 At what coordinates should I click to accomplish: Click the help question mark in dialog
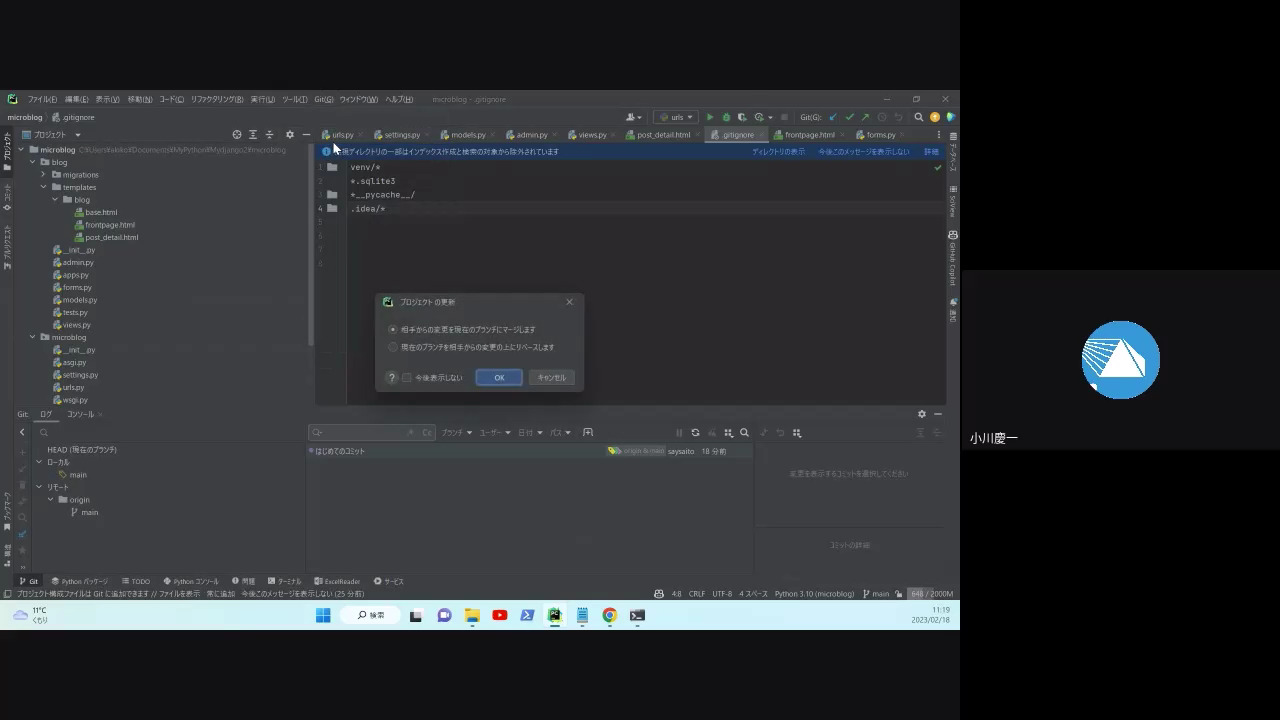coord(392,378)
